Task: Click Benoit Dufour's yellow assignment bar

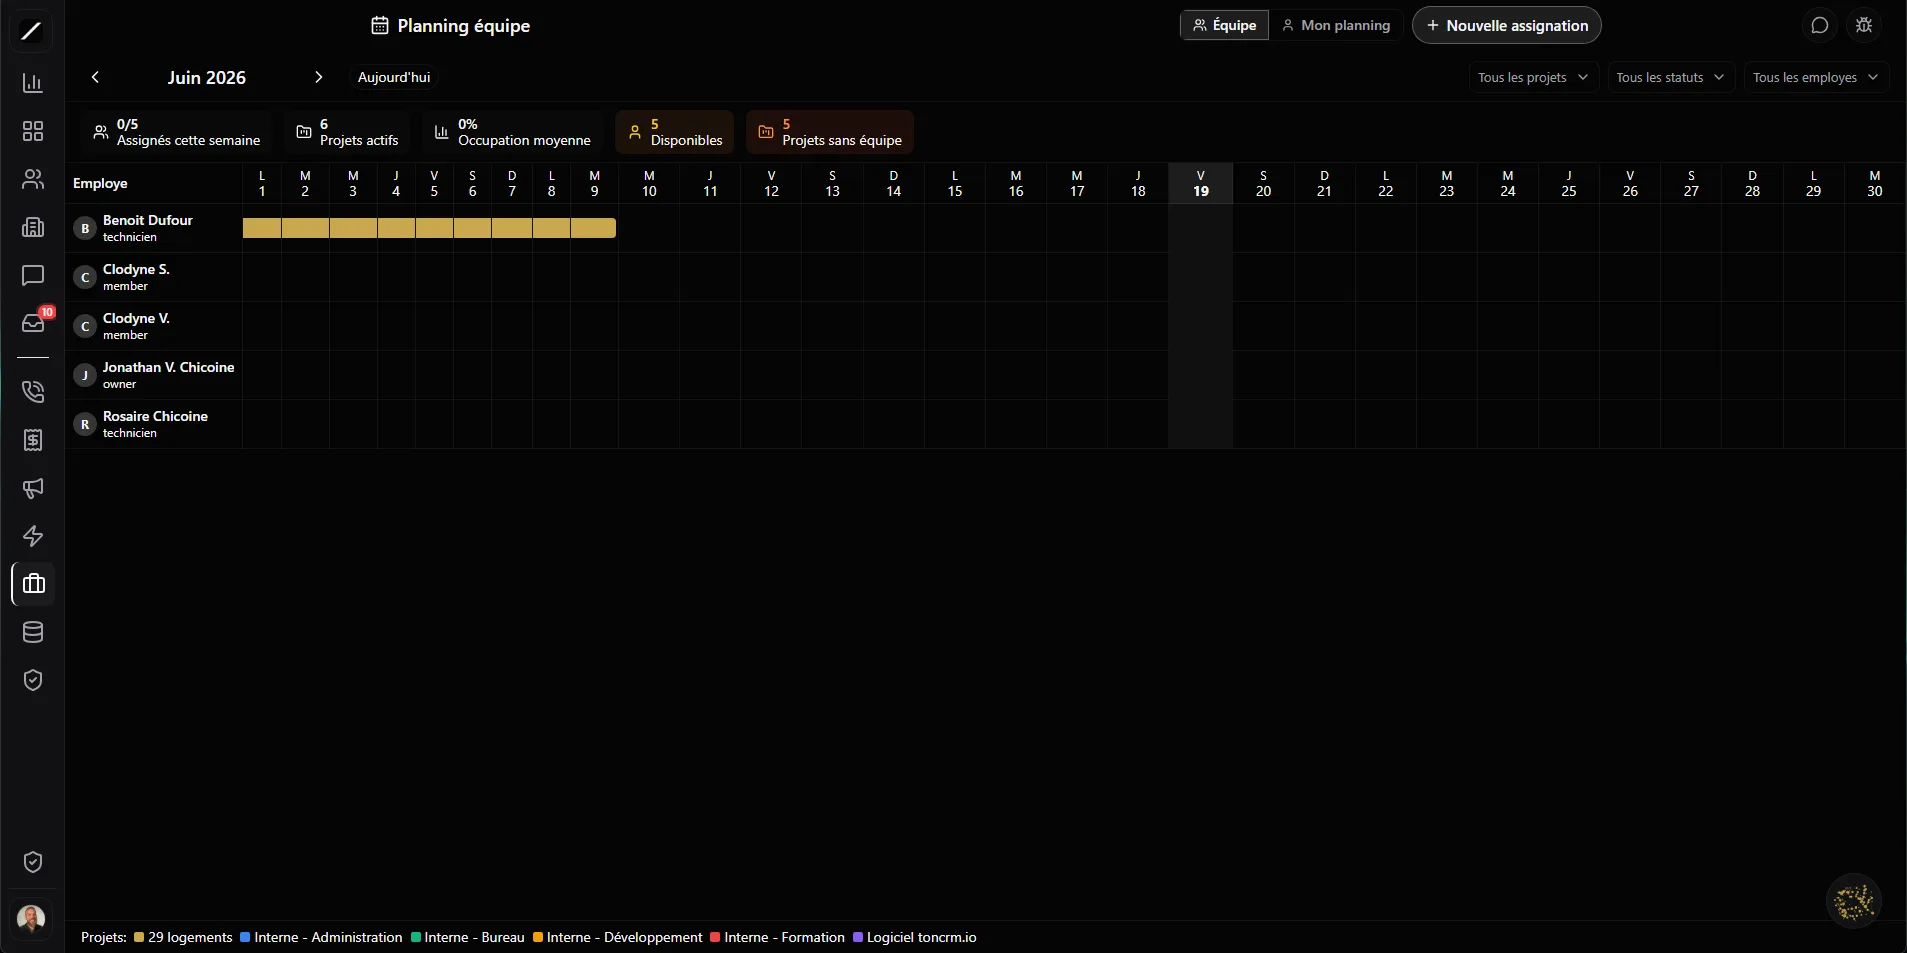Action: pos(429,228)
